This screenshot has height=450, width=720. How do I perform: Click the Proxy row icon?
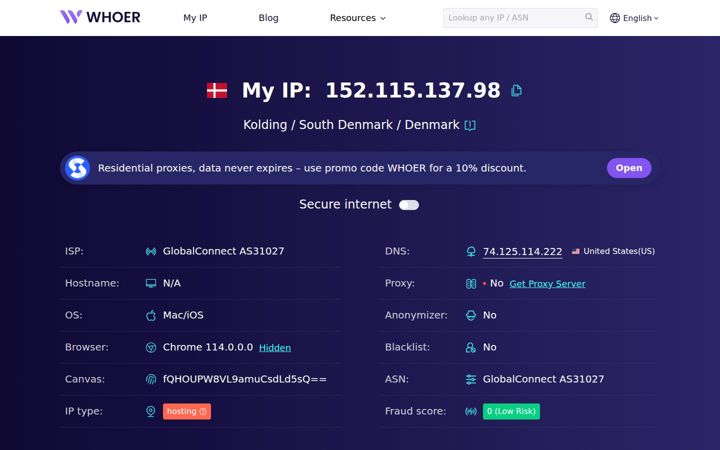tap(471, 283)
